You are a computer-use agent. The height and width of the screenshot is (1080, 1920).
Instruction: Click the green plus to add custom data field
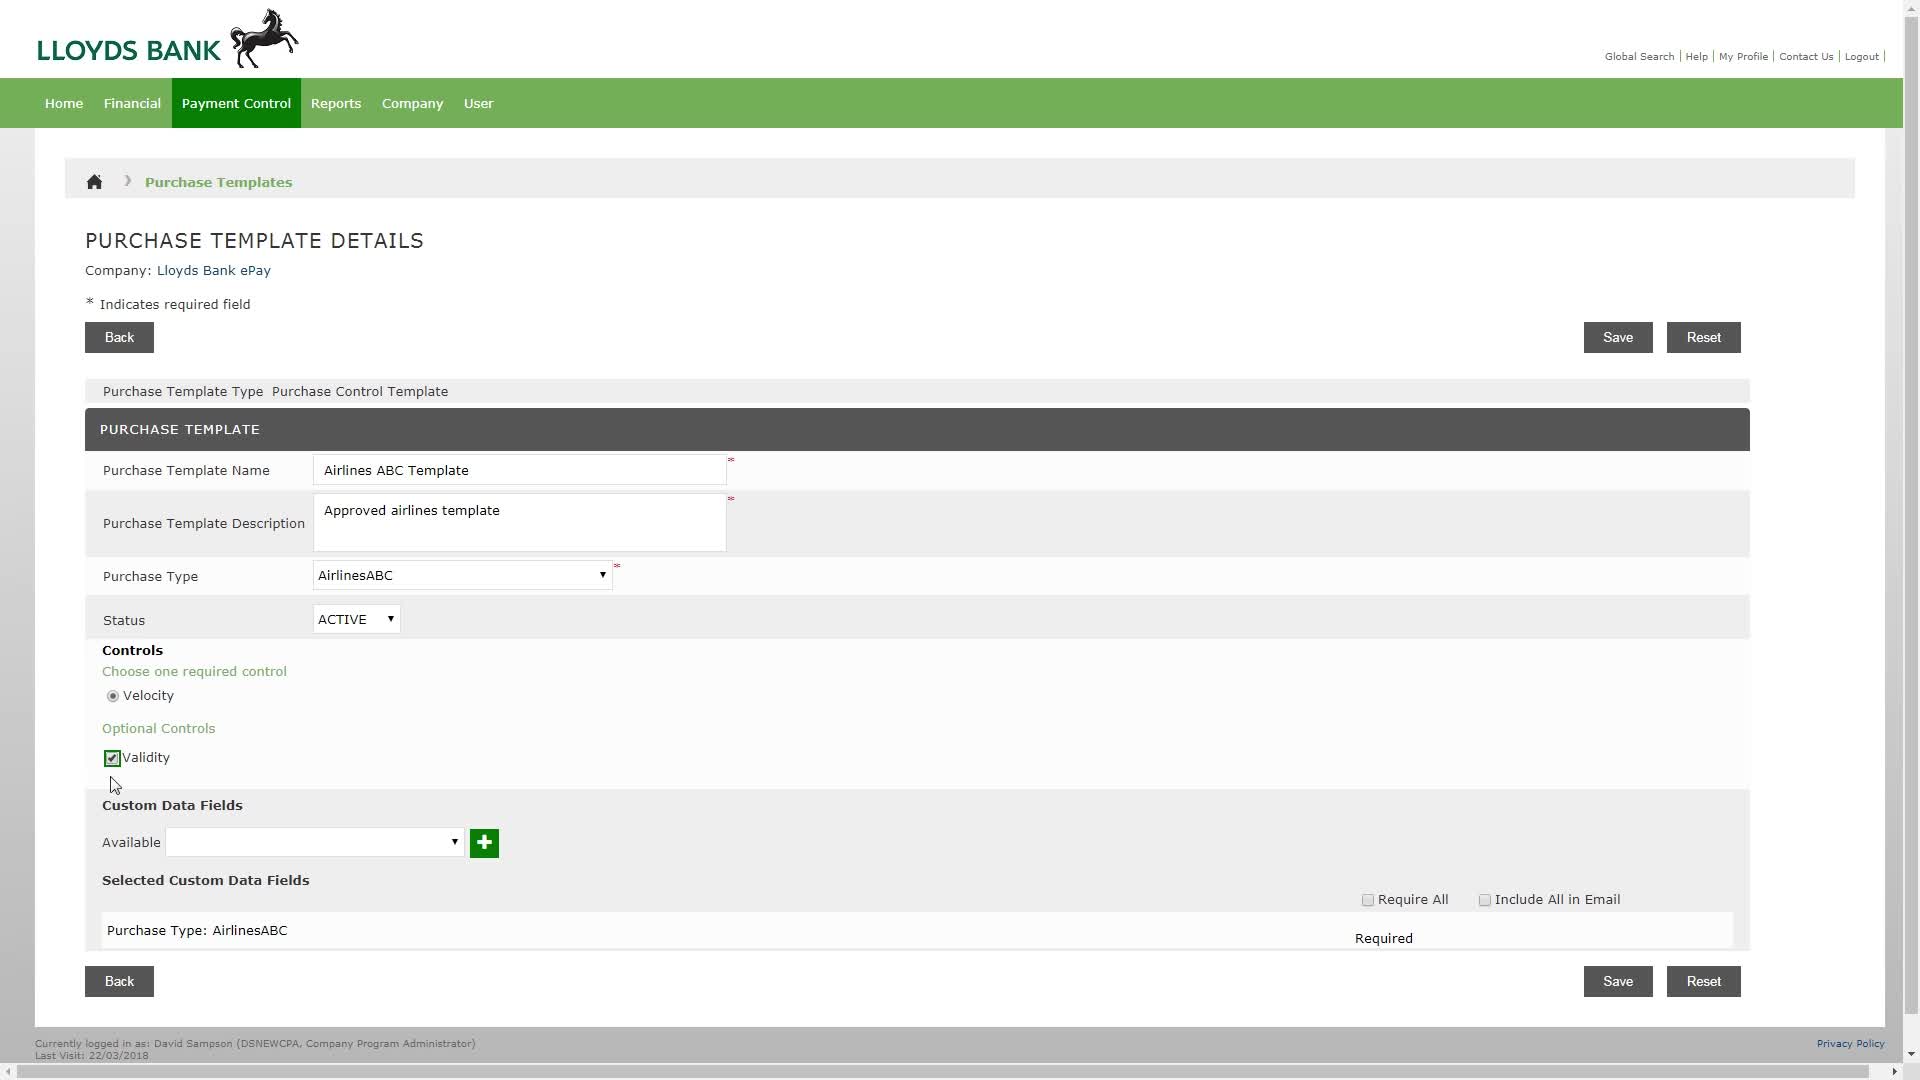click(x=484, y=843)
